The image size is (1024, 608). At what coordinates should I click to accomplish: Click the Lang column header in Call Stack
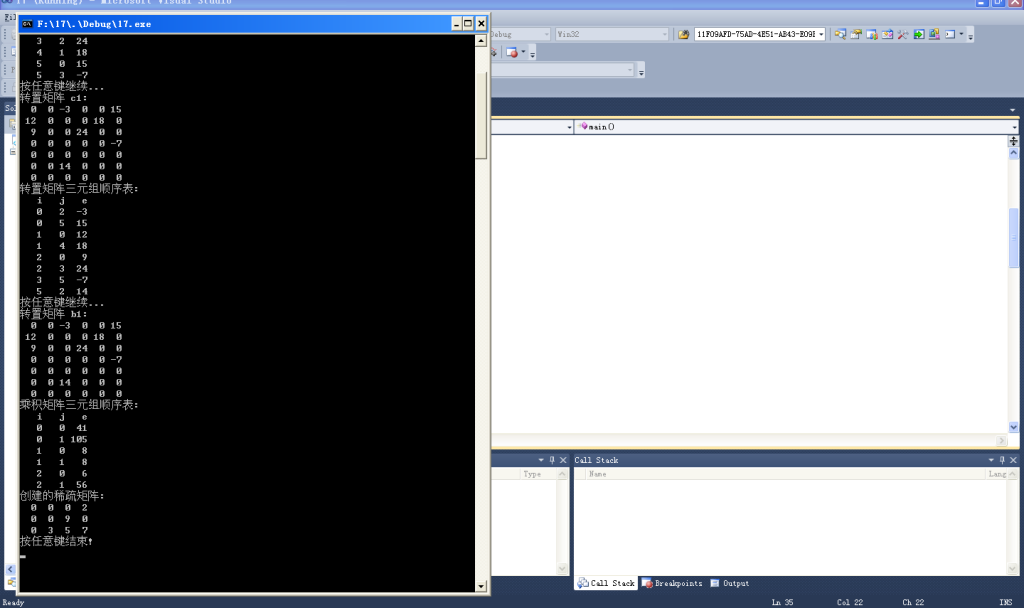pyautogui.click(x=997, y=474)
